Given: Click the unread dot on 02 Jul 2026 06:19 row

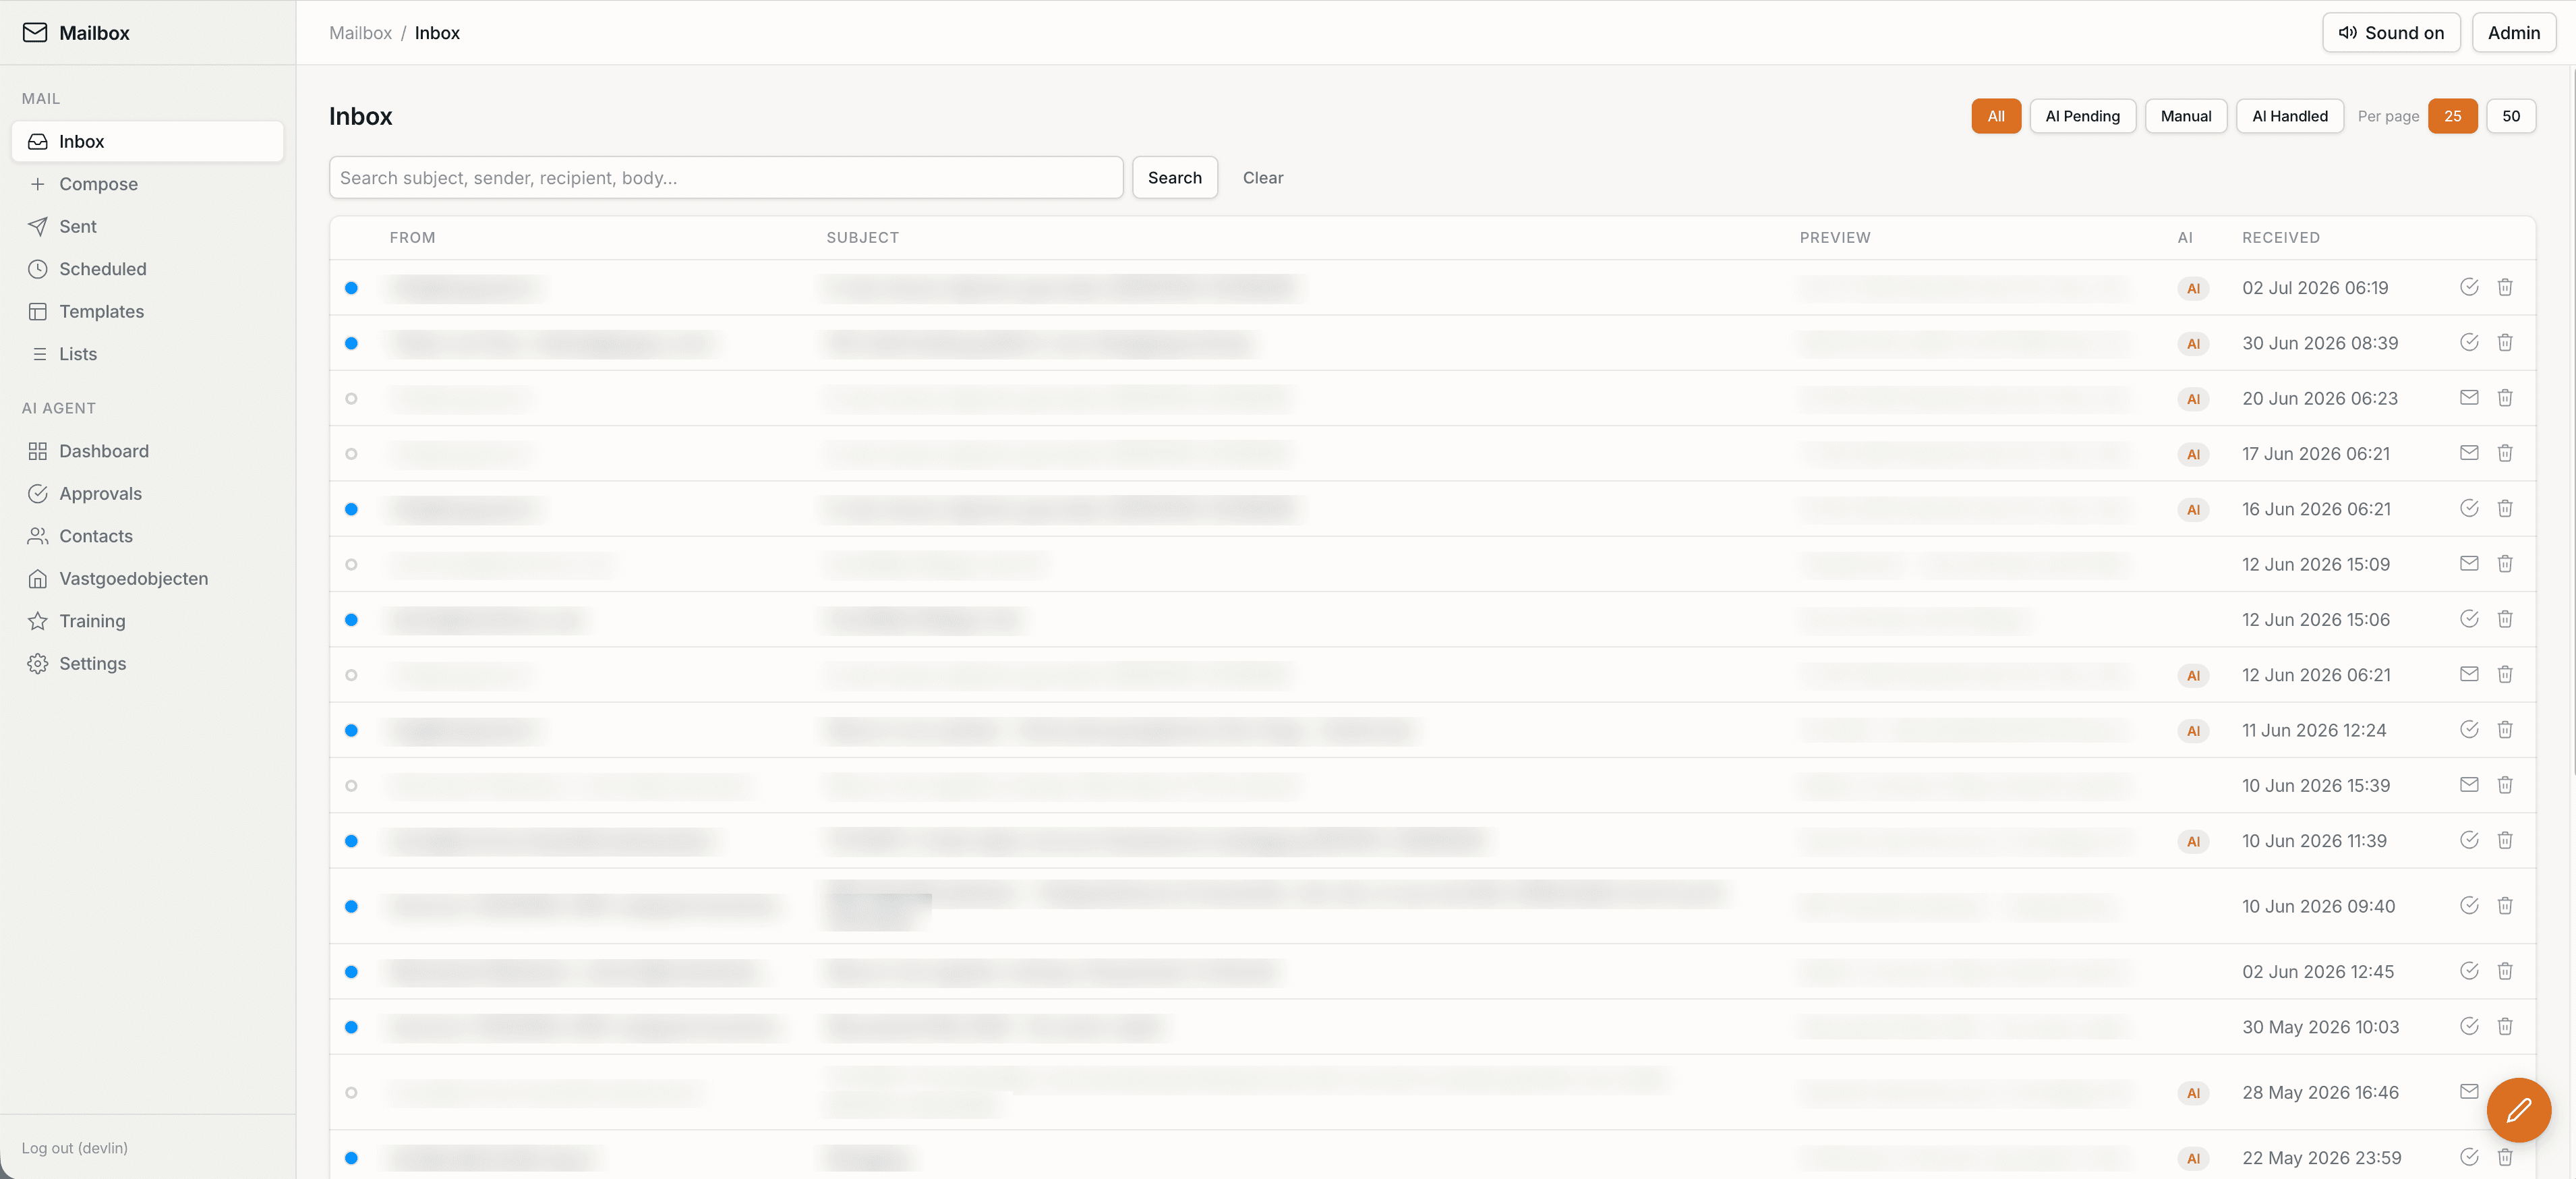Looking at the screenshot, I should (351, 288).
